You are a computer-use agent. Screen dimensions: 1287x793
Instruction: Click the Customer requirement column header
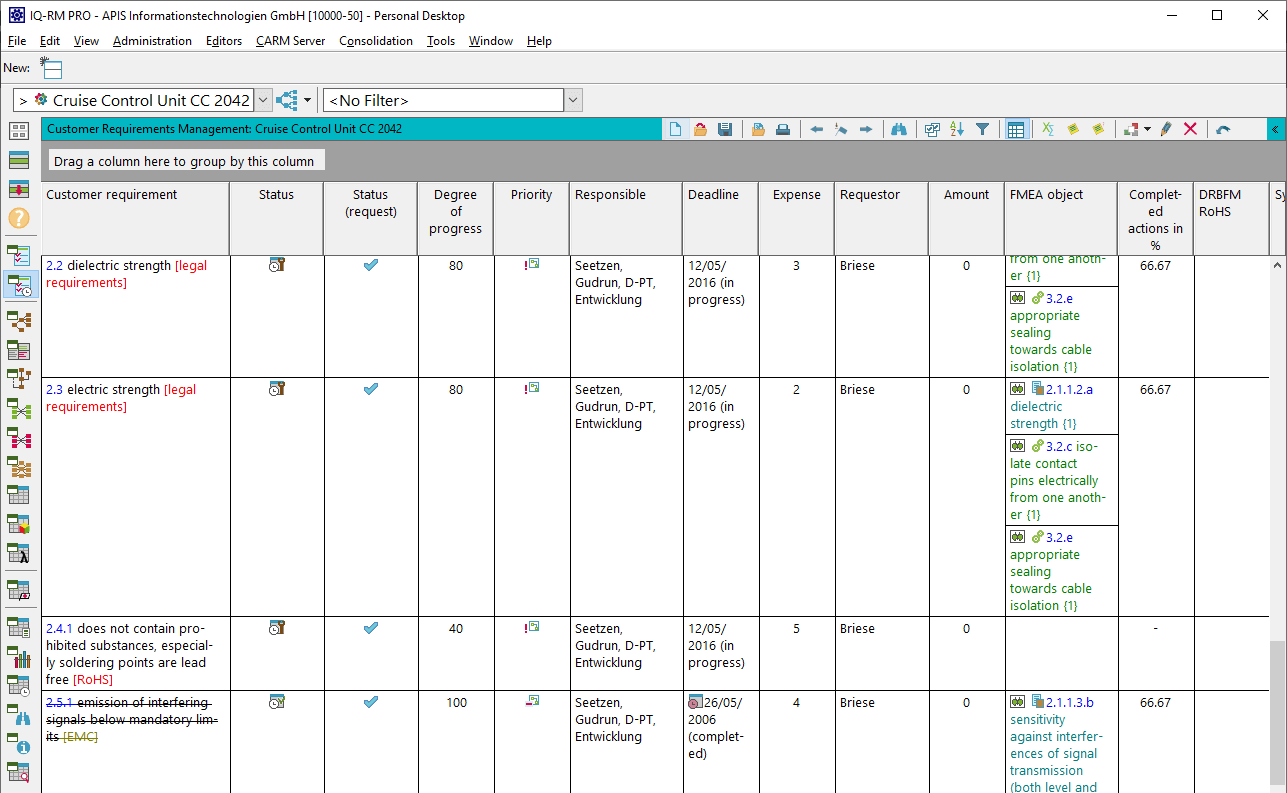135,218
